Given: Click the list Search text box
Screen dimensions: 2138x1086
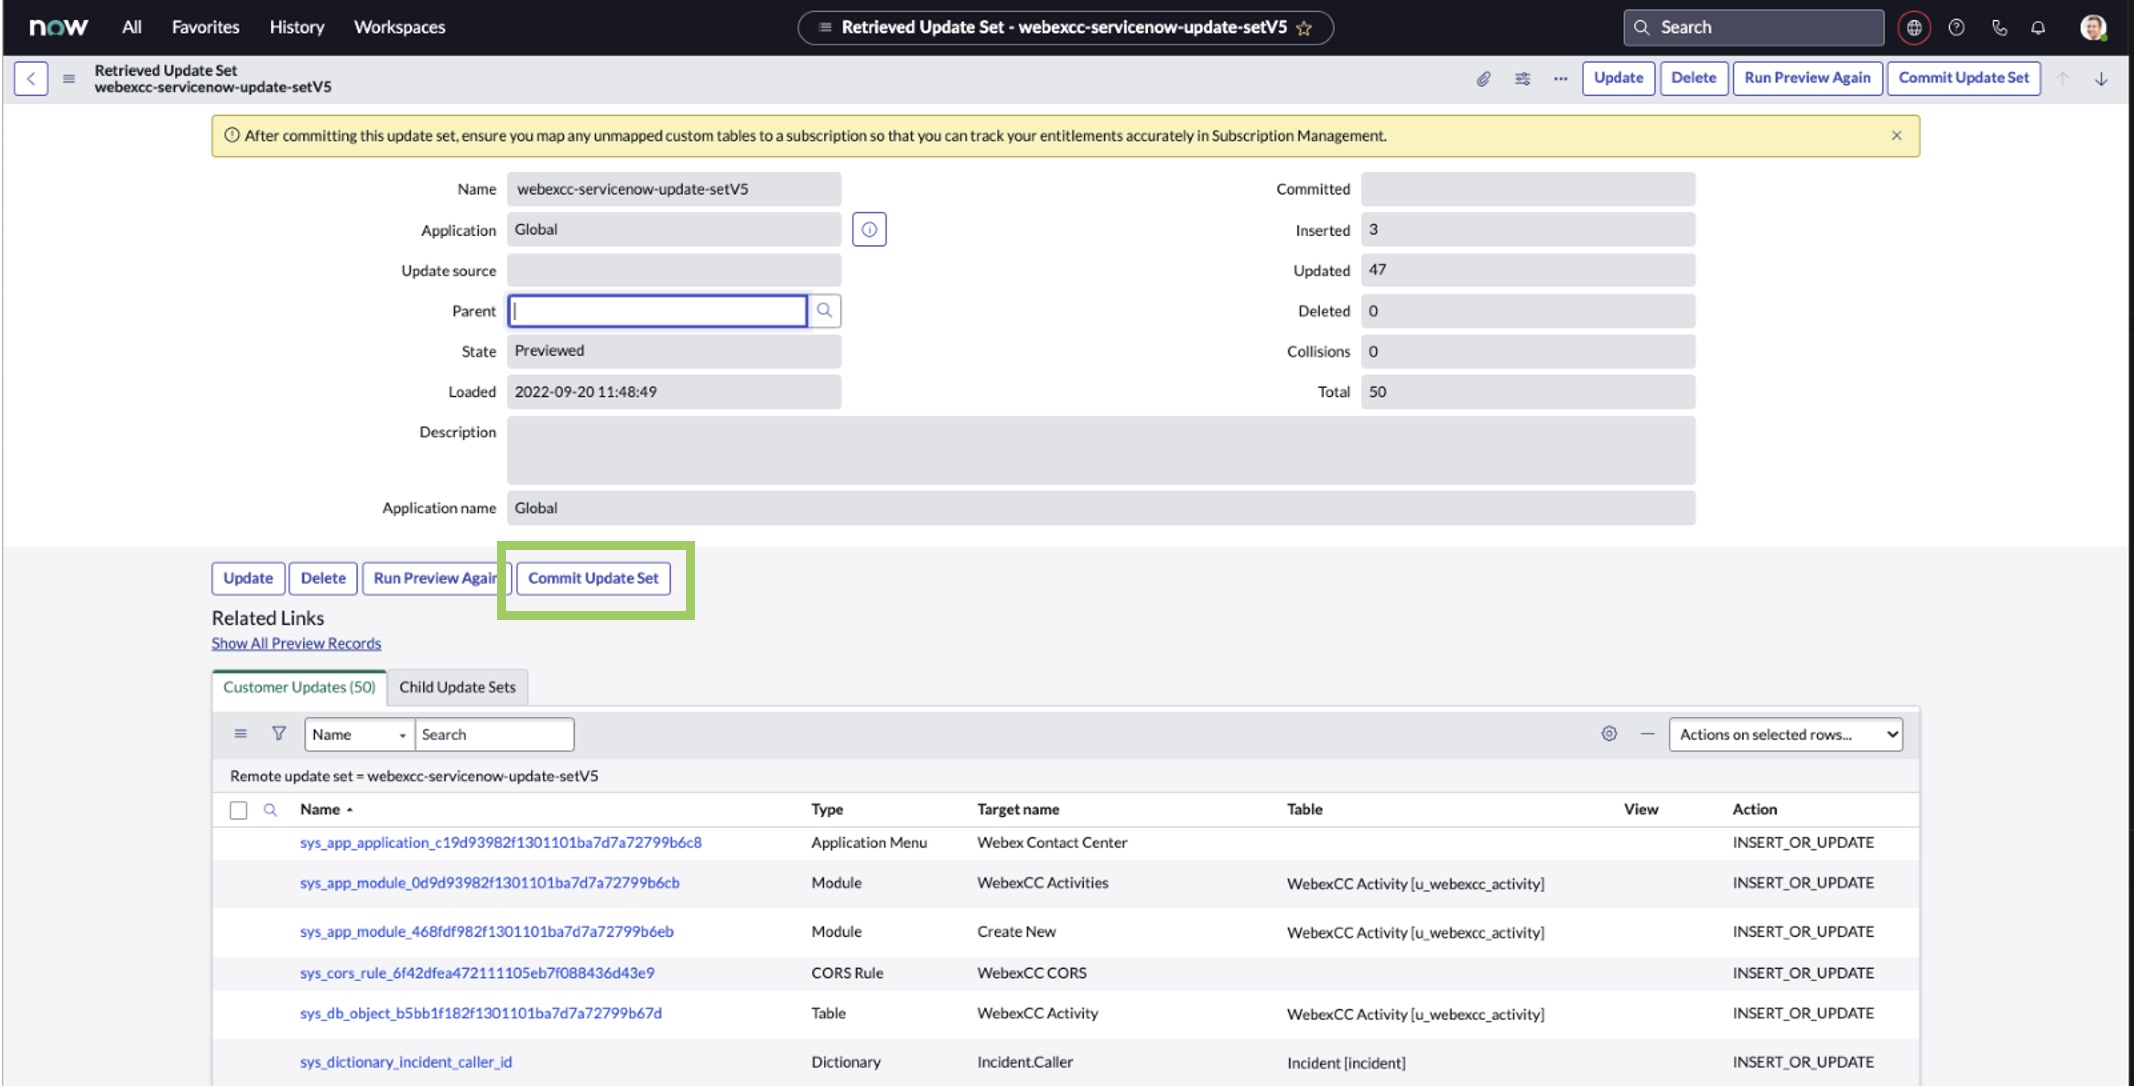Looking at the screenshot, I should [494, 734].
